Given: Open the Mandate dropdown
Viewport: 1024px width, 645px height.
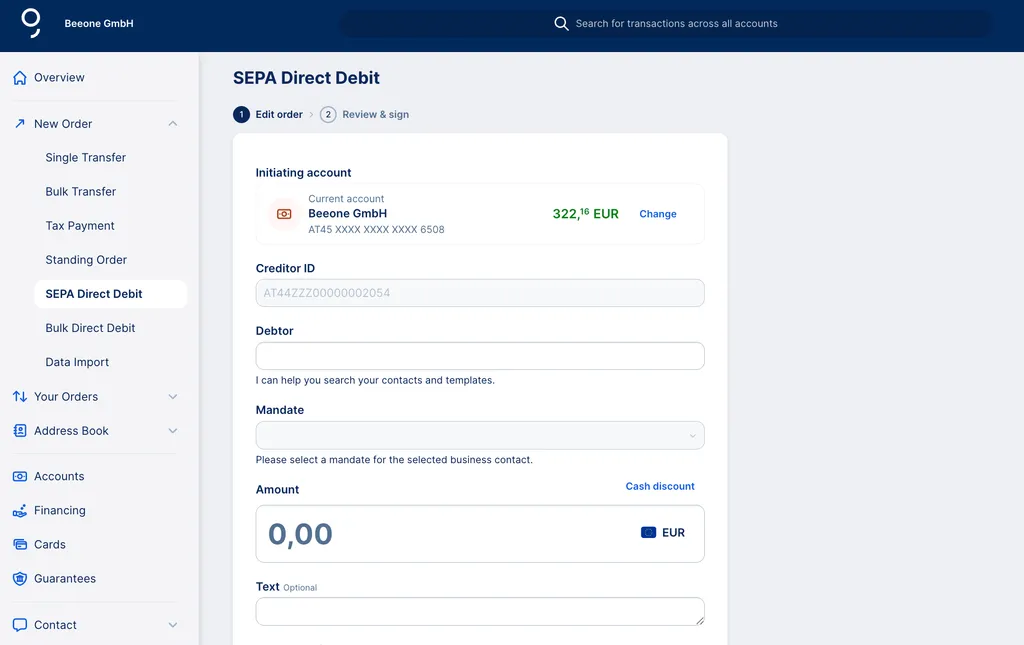Looking at the screenshot, I should pyautogui.click(x=478, y=435).
